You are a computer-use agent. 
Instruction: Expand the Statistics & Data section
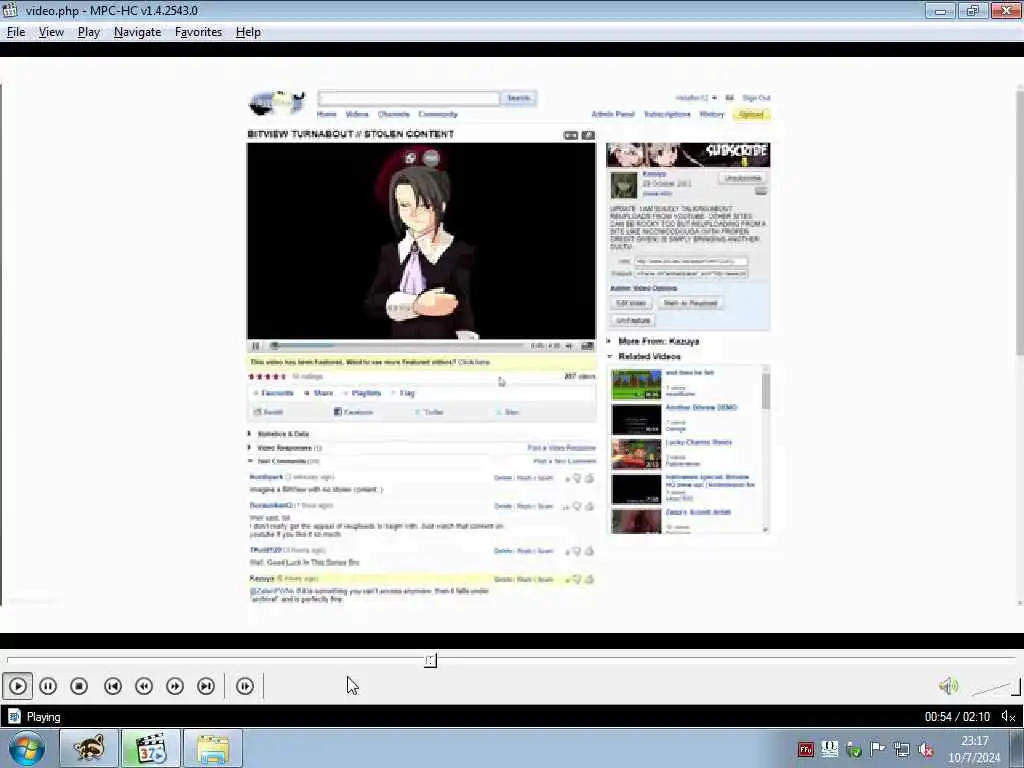[x=278, y=434]
